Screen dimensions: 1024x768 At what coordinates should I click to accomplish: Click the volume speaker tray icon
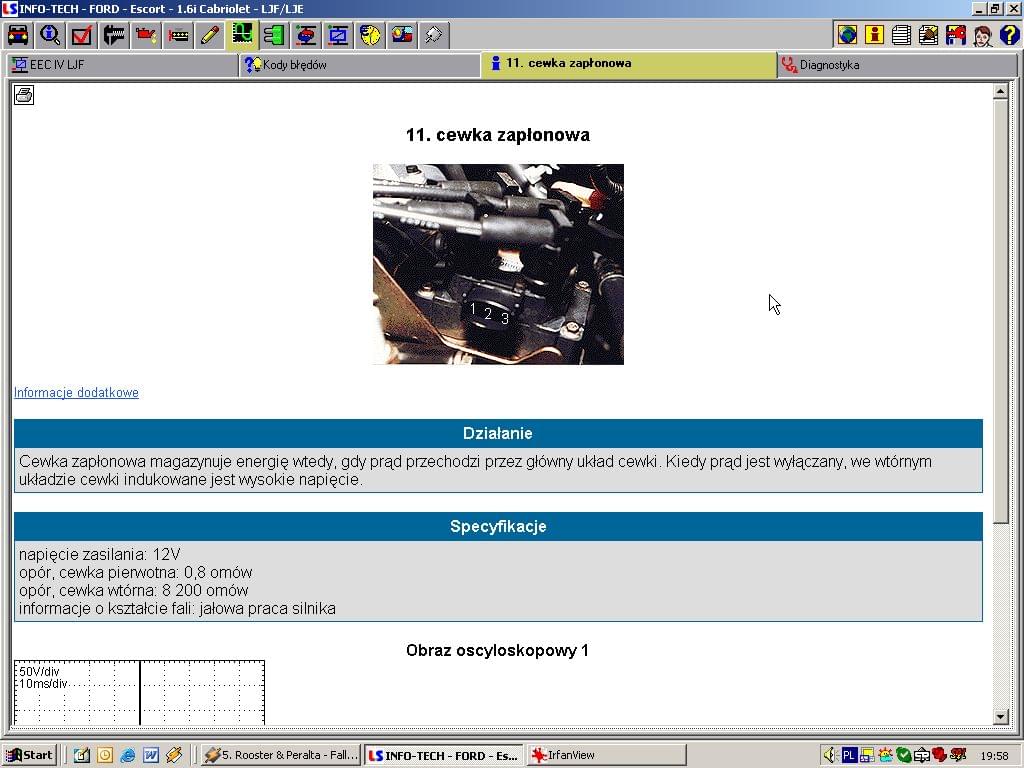coord(830,756)
